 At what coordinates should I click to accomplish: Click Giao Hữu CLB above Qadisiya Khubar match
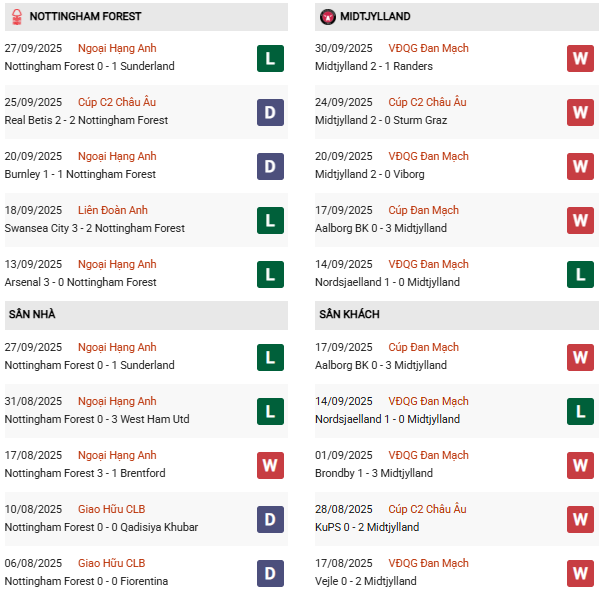[112, 509]
